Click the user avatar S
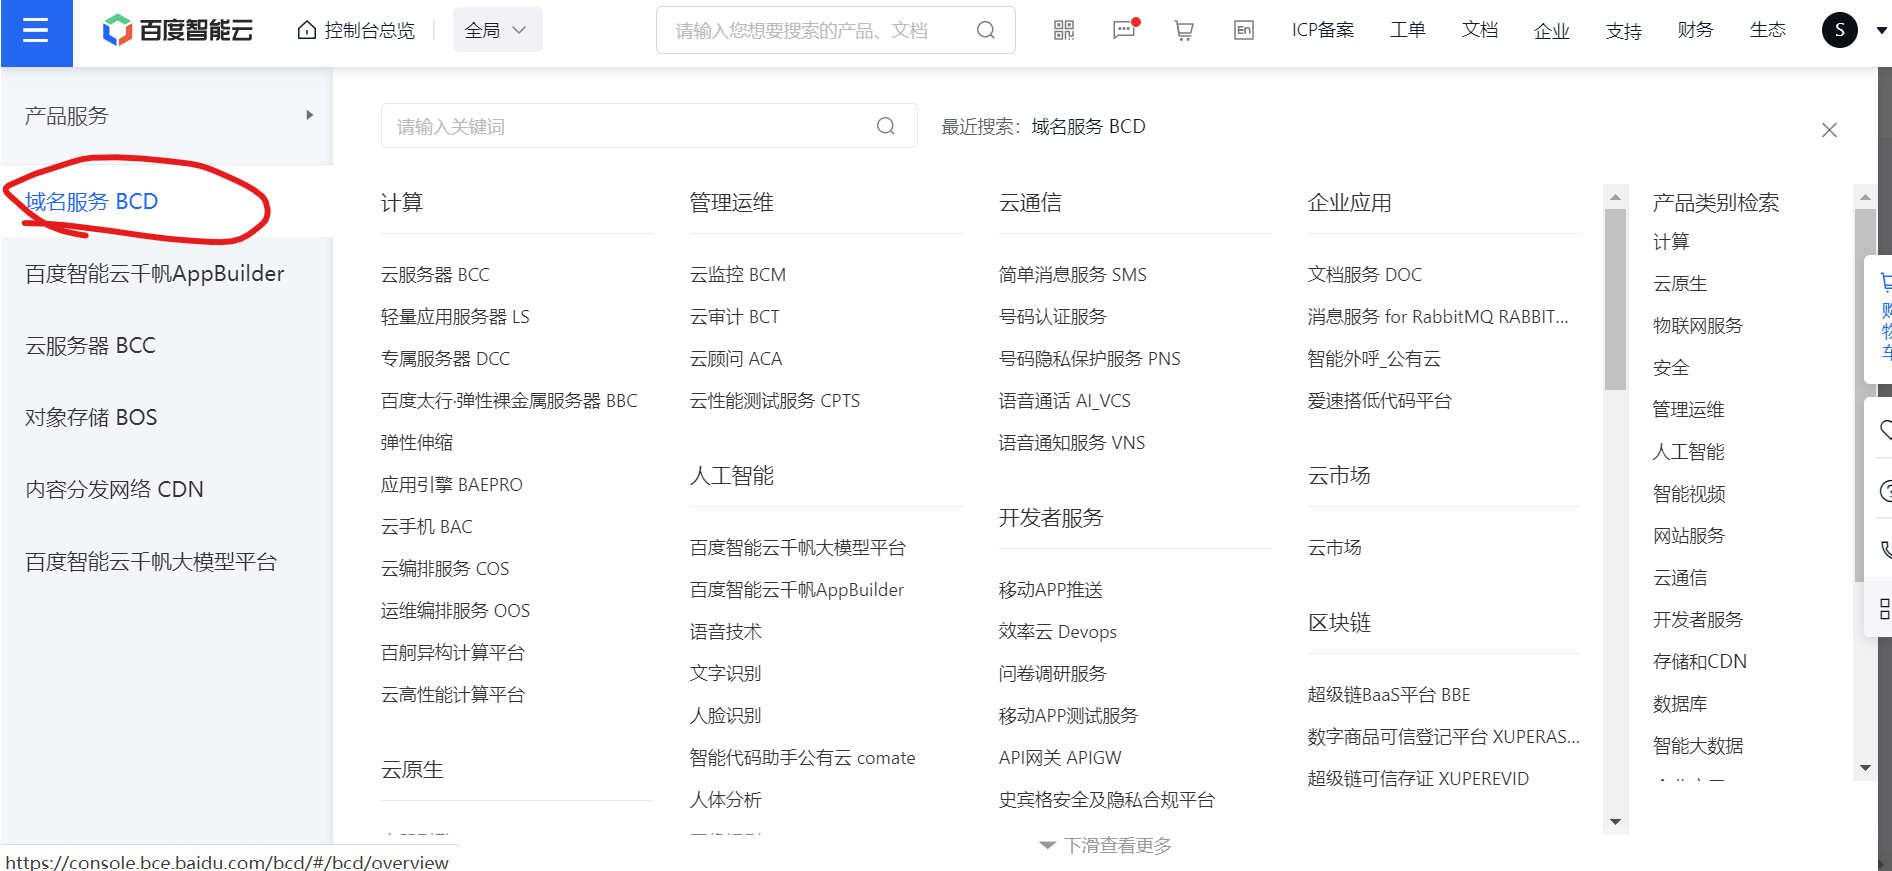The width and height of the screenshot is (1892, 871). pos(1840,31)
